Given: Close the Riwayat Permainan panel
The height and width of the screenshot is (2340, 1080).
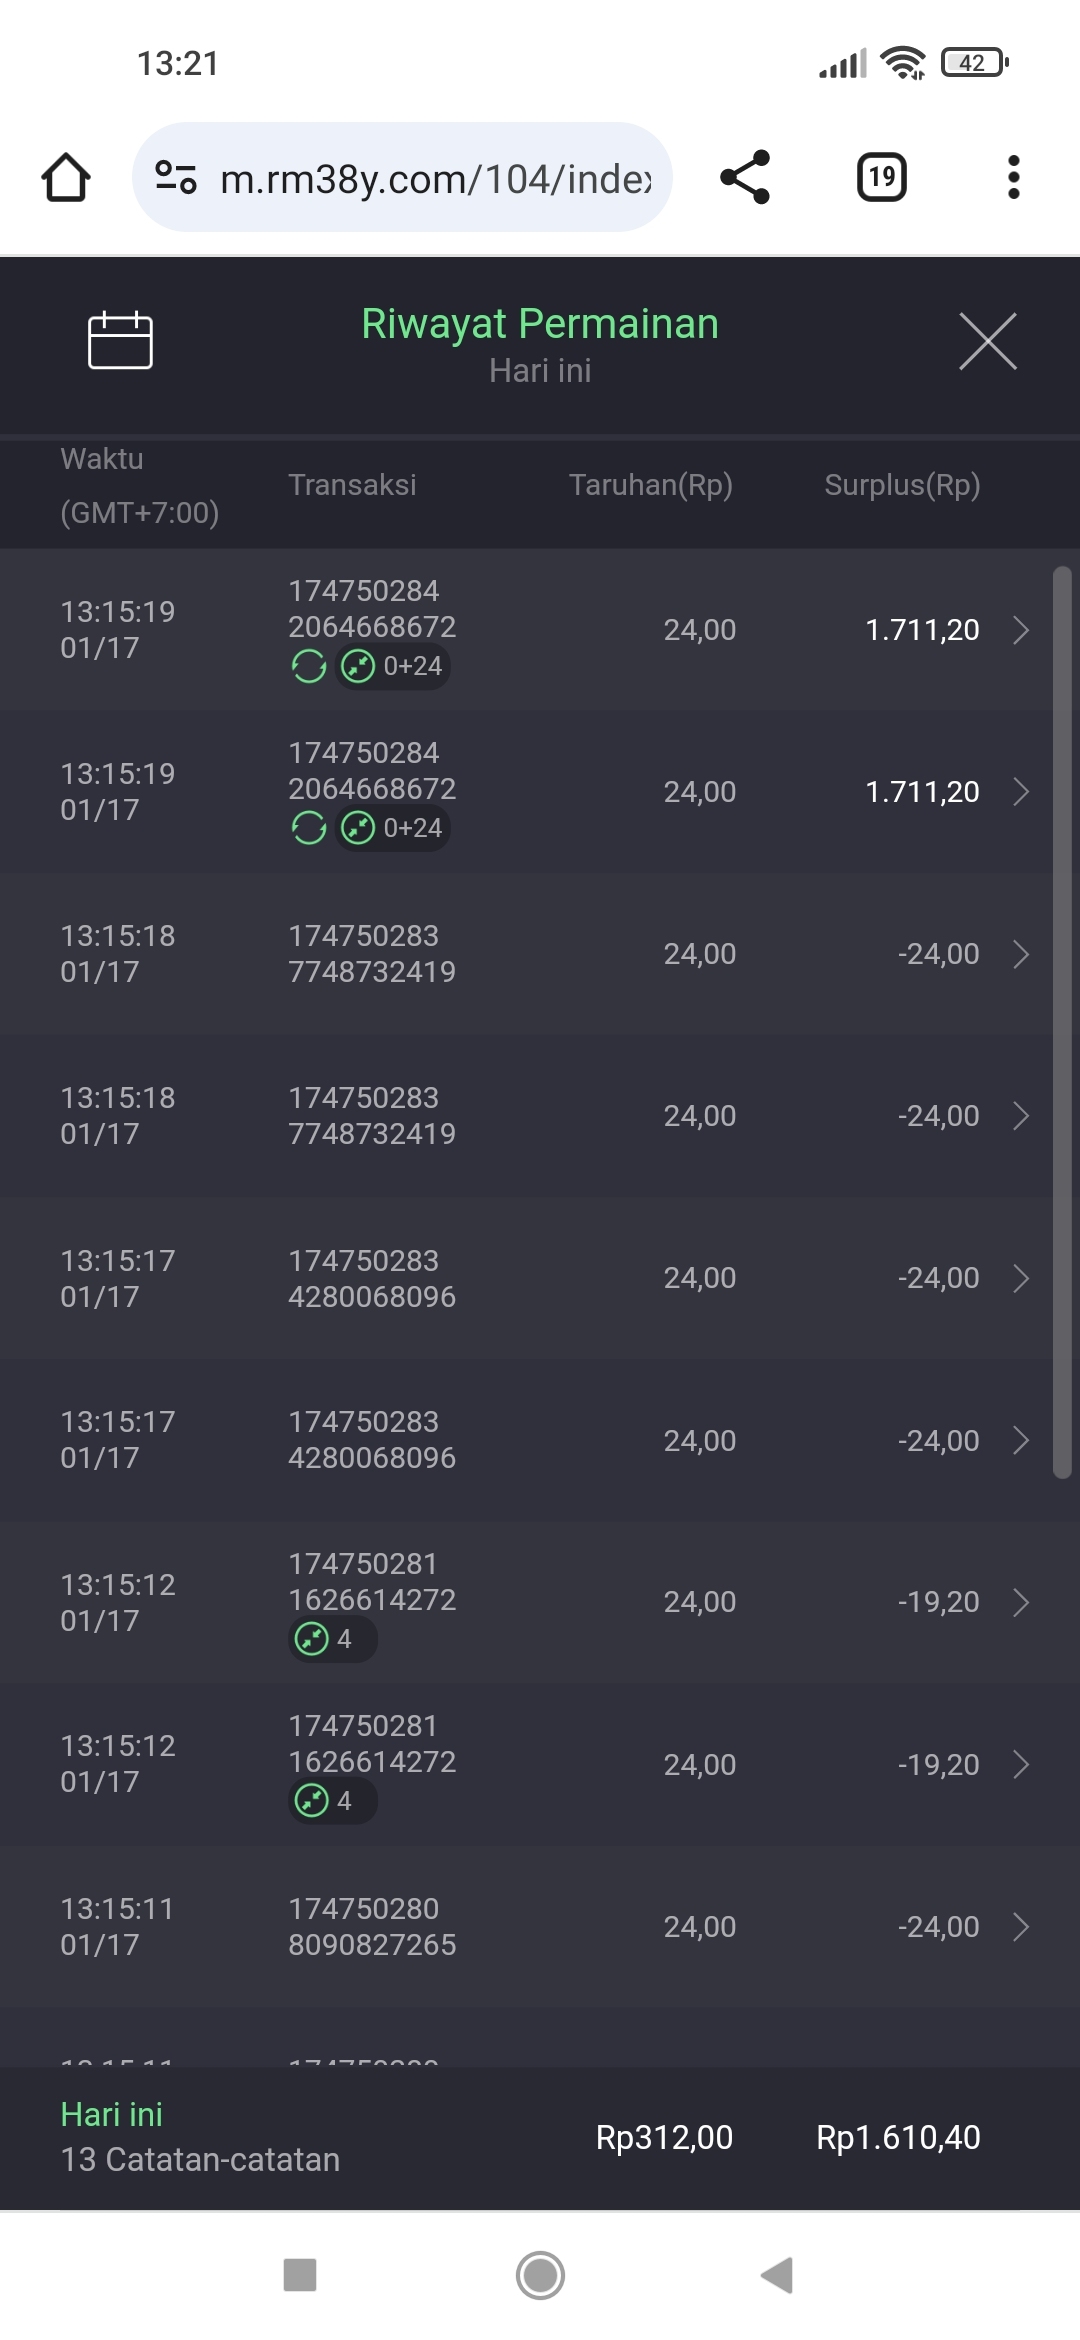Looking at the screenshot, I should click(987, 341).
